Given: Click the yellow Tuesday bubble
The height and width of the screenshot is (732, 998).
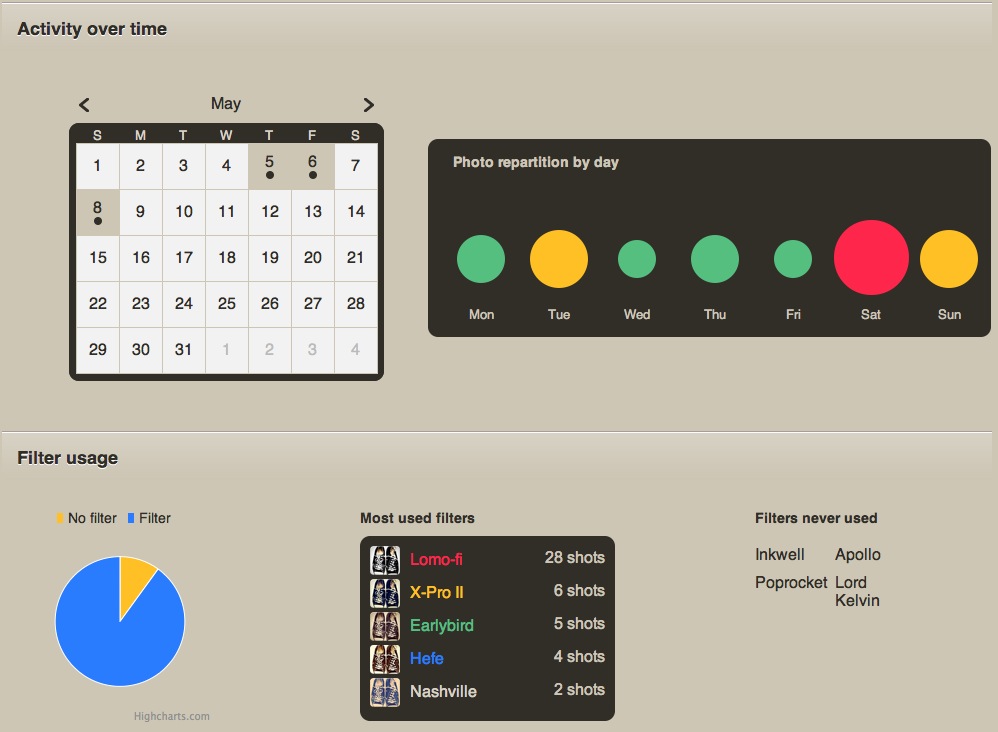Looking at the screenshot, I should 559,259.
